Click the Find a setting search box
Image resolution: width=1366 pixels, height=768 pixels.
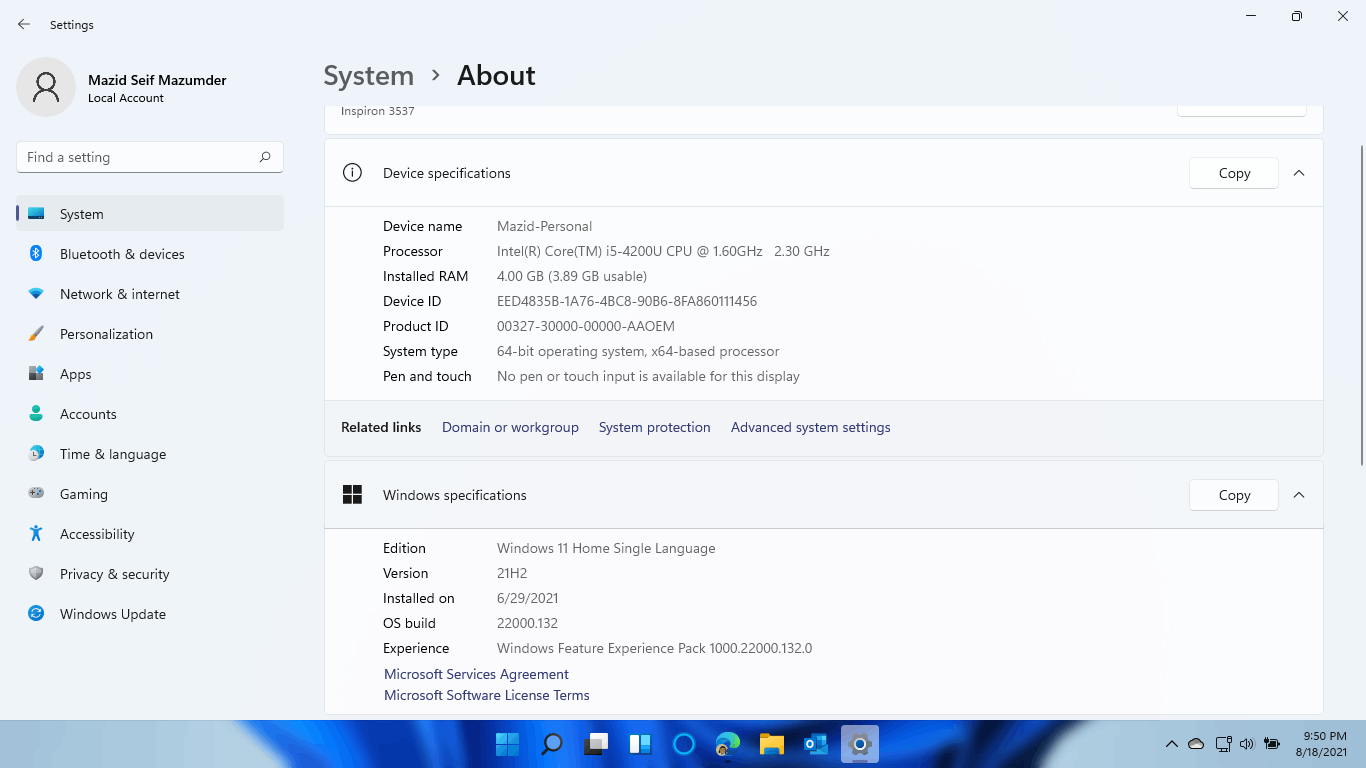pyautogui.click(x=150, y=157)
